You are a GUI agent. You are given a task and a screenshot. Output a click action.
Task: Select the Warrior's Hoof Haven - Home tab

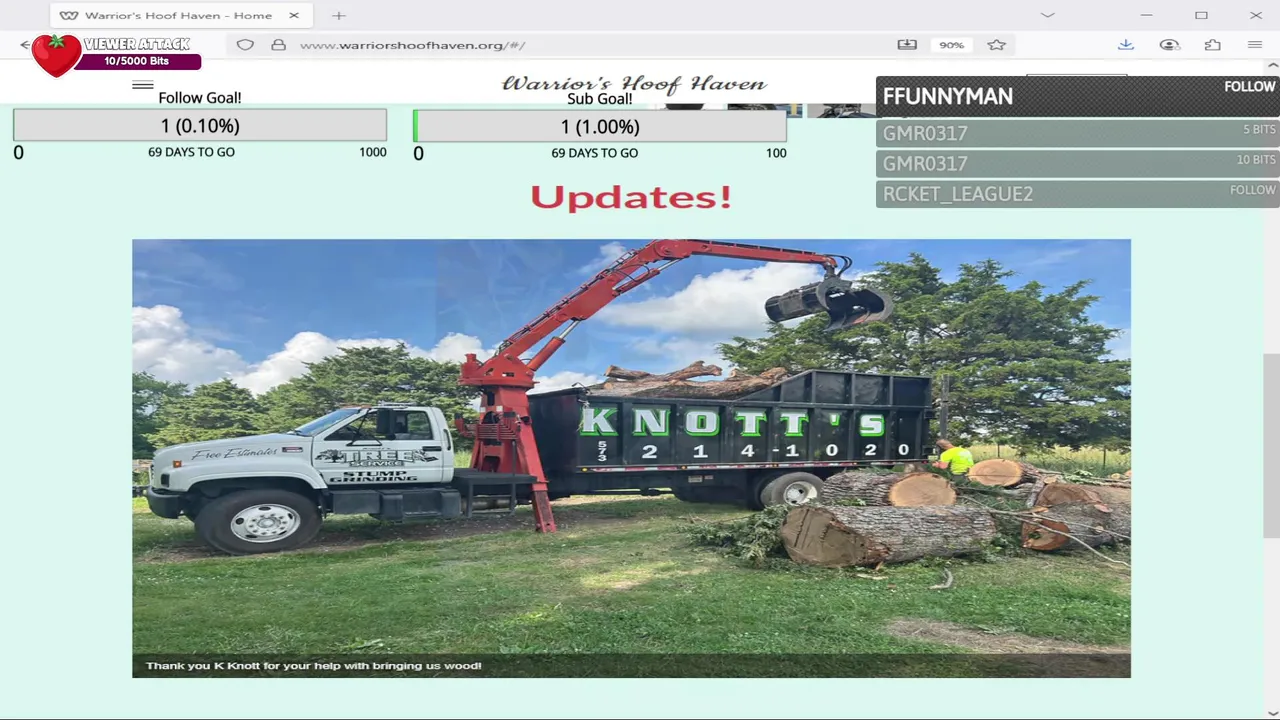pyautogui.click(x=179, y=15)
